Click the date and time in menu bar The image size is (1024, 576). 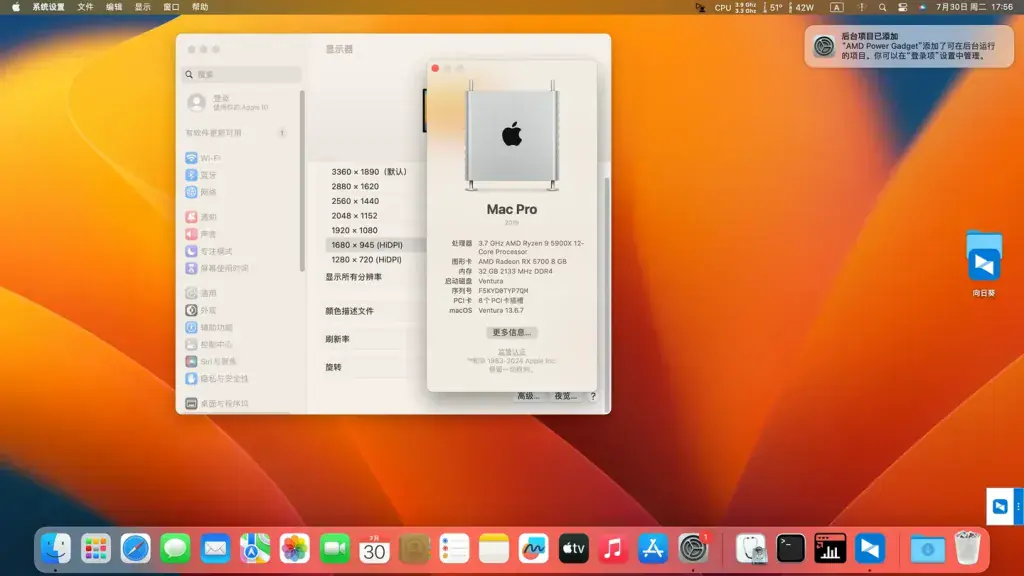coord(974,7)
